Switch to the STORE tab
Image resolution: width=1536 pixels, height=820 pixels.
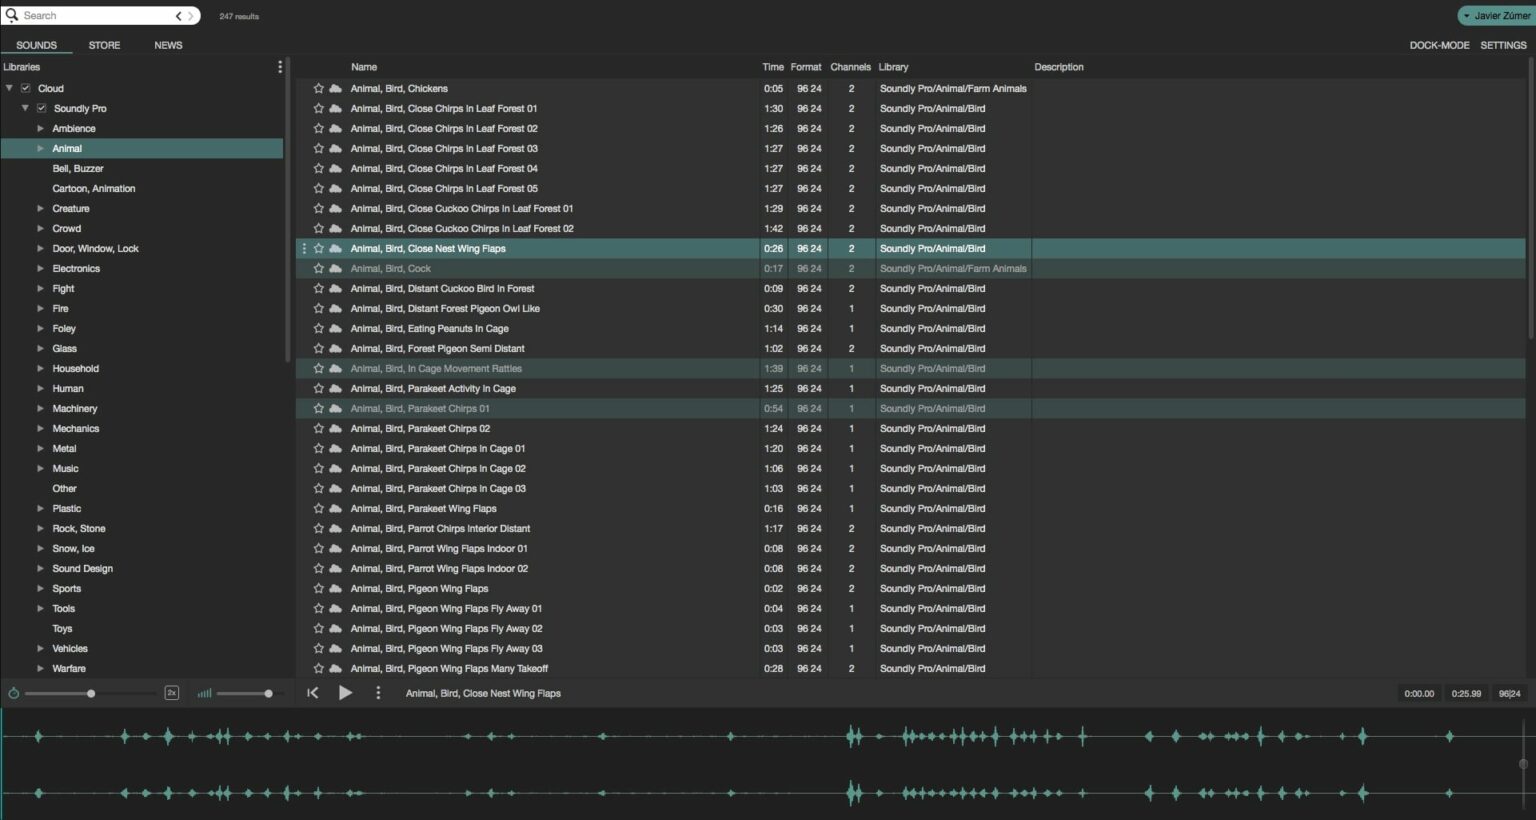point(104,44)
